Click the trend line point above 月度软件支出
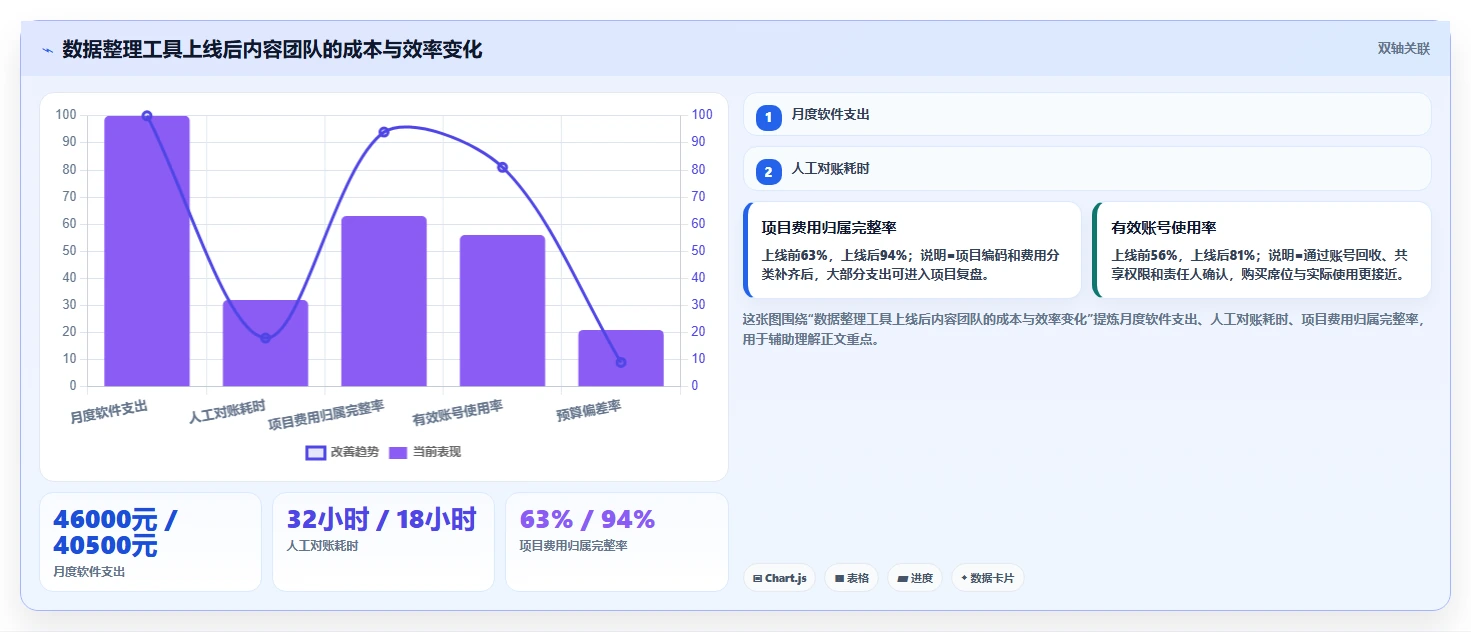 point(147,116)
